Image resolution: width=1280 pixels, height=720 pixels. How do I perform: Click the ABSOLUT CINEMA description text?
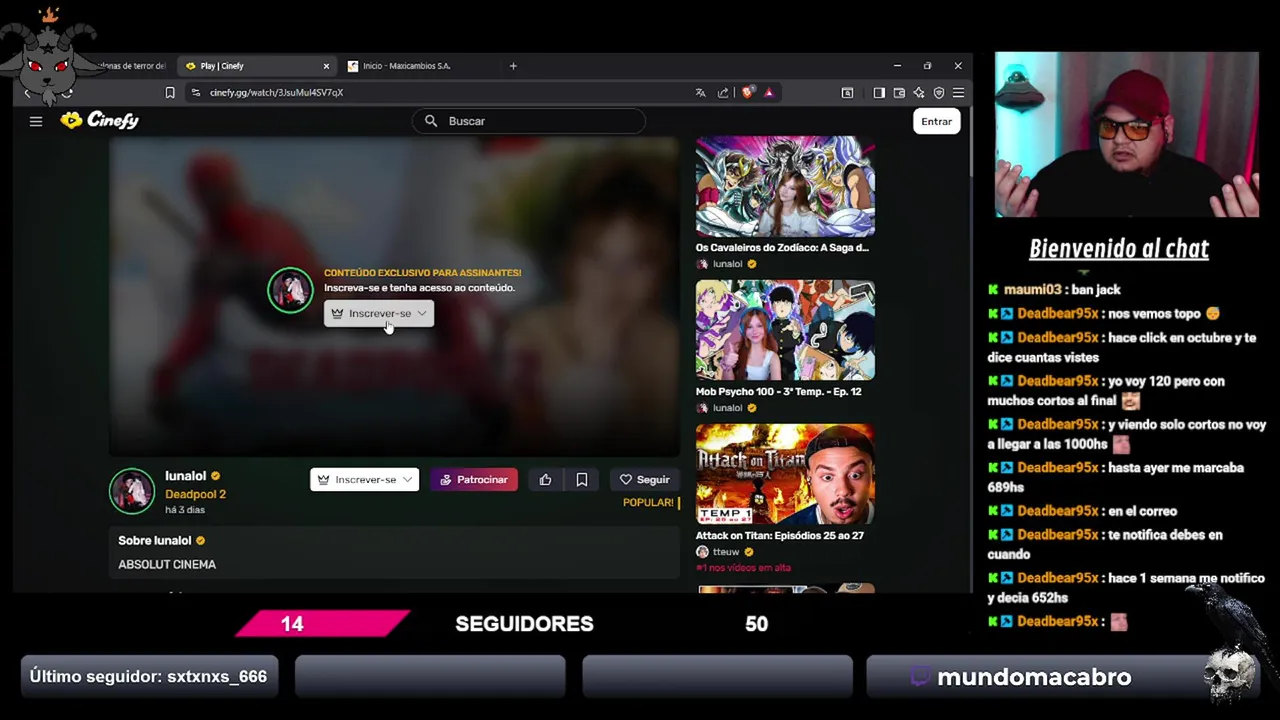167,564
